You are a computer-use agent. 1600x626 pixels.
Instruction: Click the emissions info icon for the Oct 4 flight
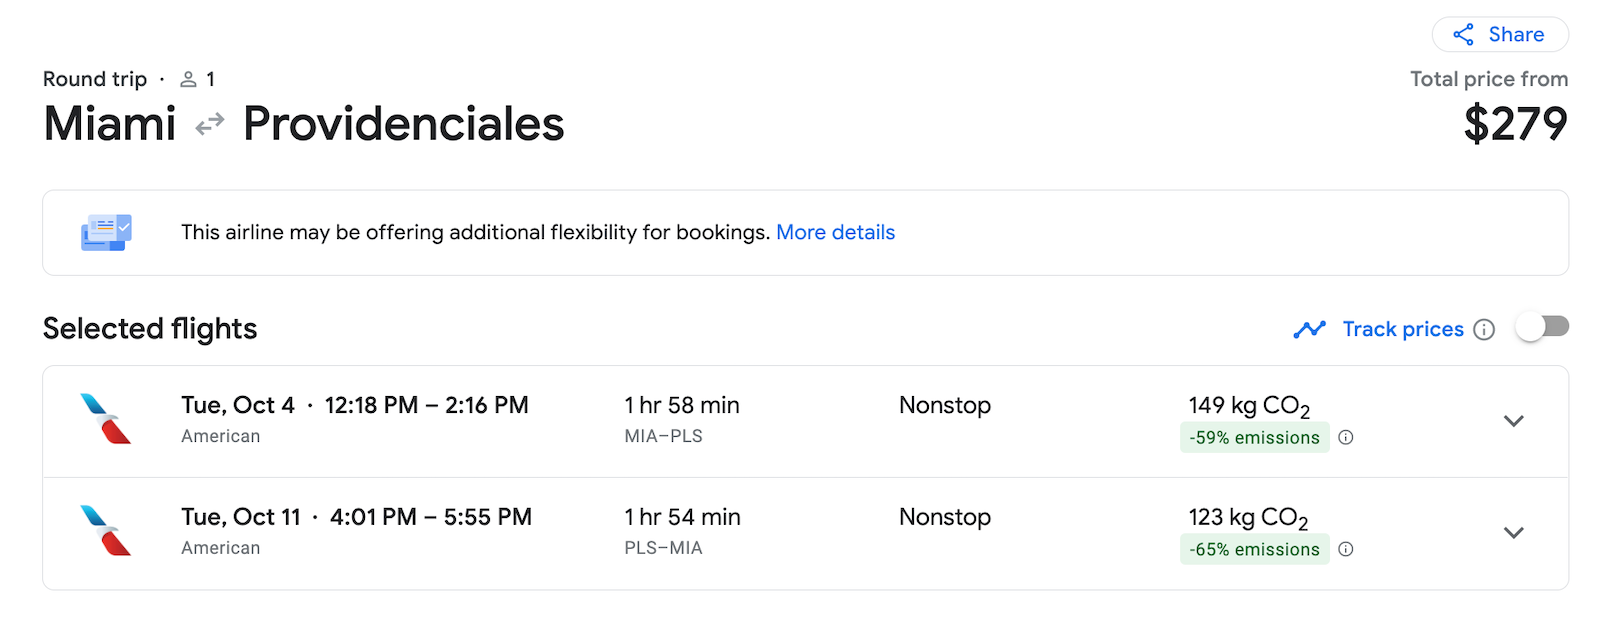[x=1347, y=437]
